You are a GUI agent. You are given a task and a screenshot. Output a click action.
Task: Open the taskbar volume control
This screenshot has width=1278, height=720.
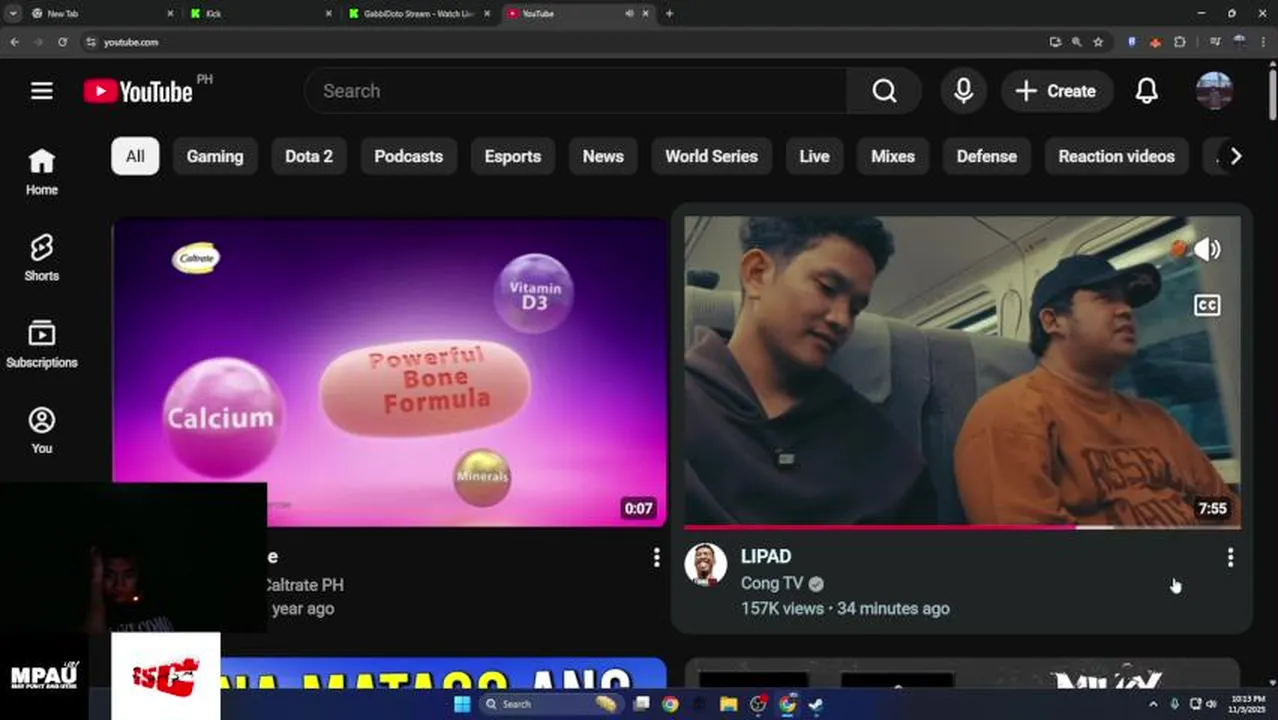[1211, 704]
